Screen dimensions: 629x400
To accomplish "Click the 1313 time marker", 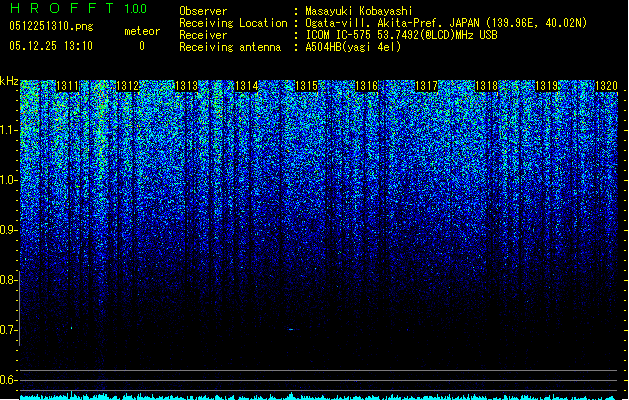I will (x=187, y=86).
